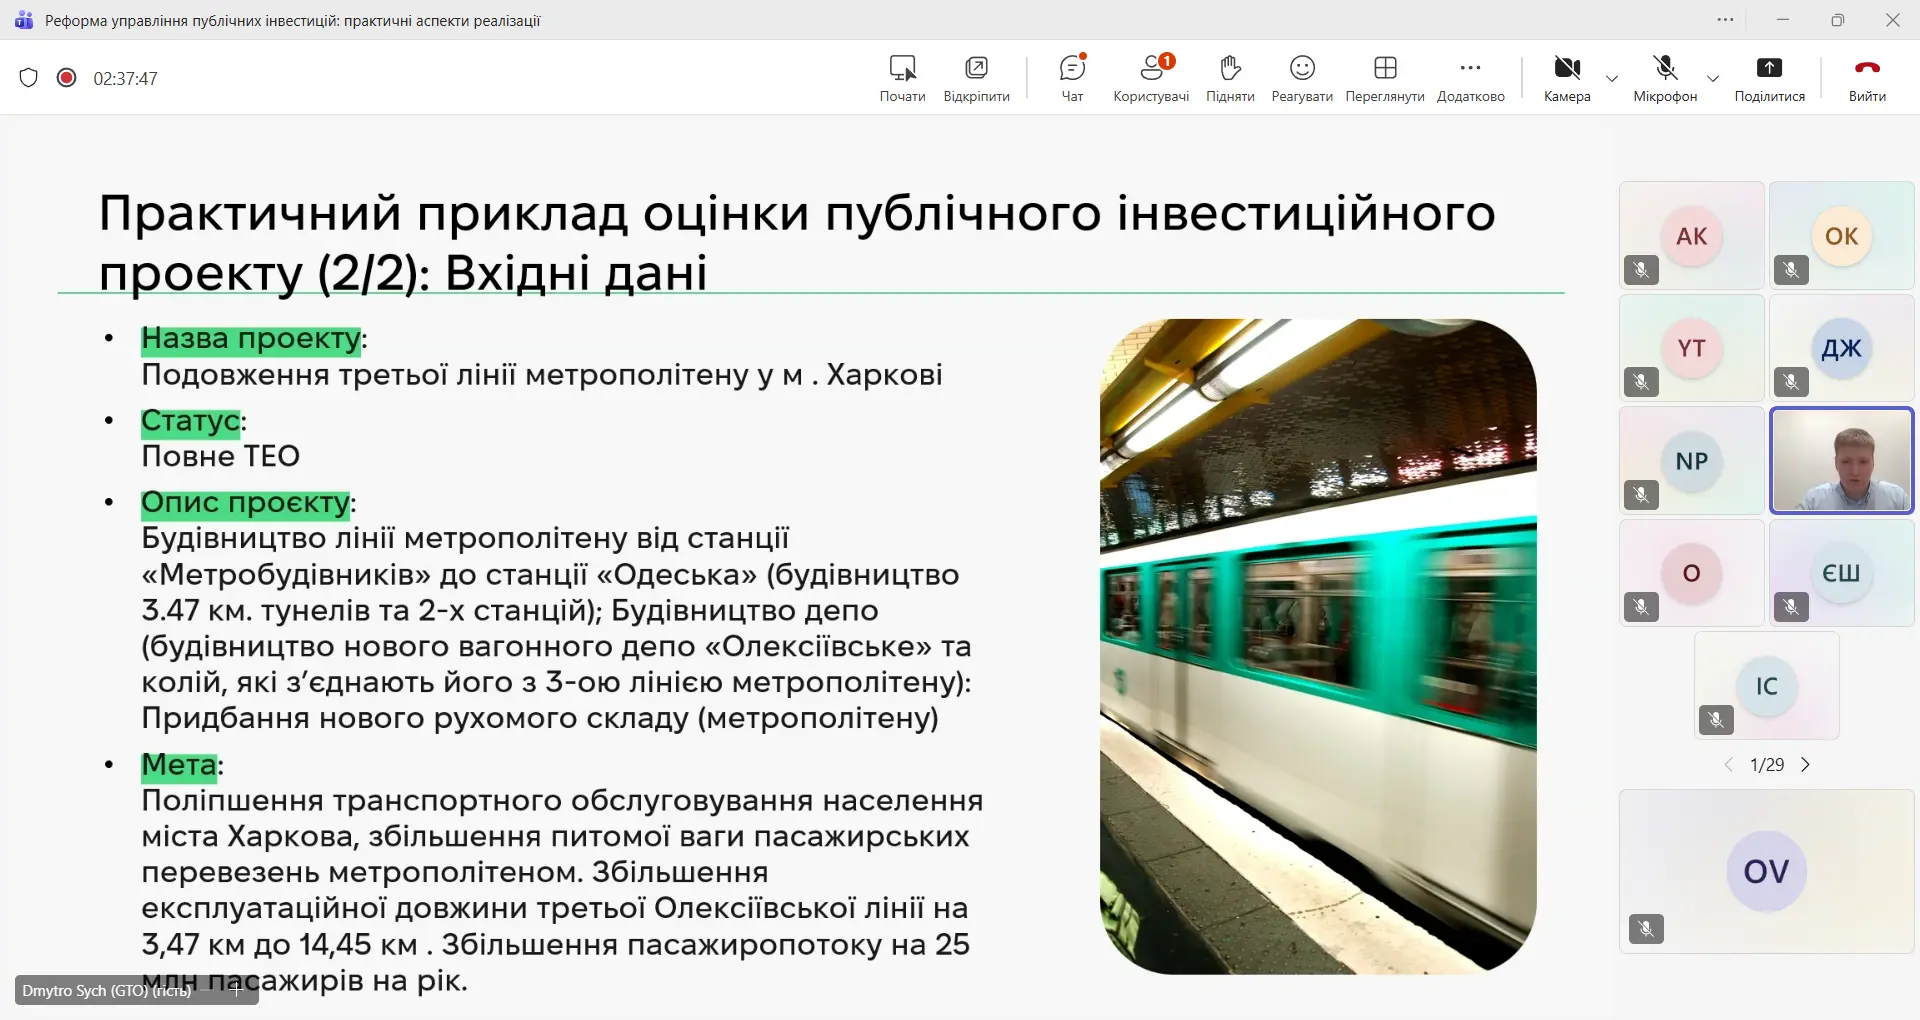Open the Користувачі participants list
Viewport: 1920px width, 1020px height.
[1151, 69]
